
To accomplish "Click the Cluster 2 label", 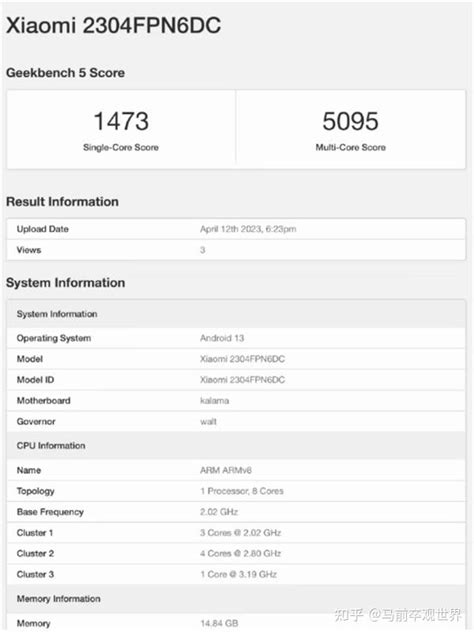I will coord(35,554).
